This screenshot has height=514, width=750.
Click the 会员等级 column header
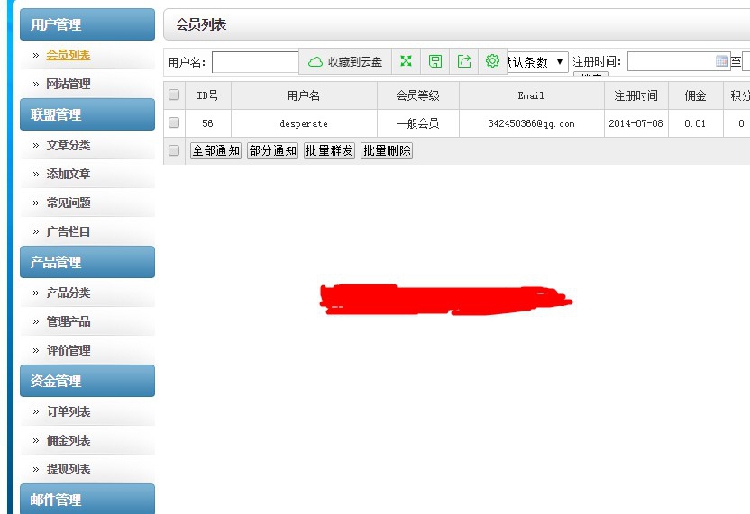pos(418,96)
